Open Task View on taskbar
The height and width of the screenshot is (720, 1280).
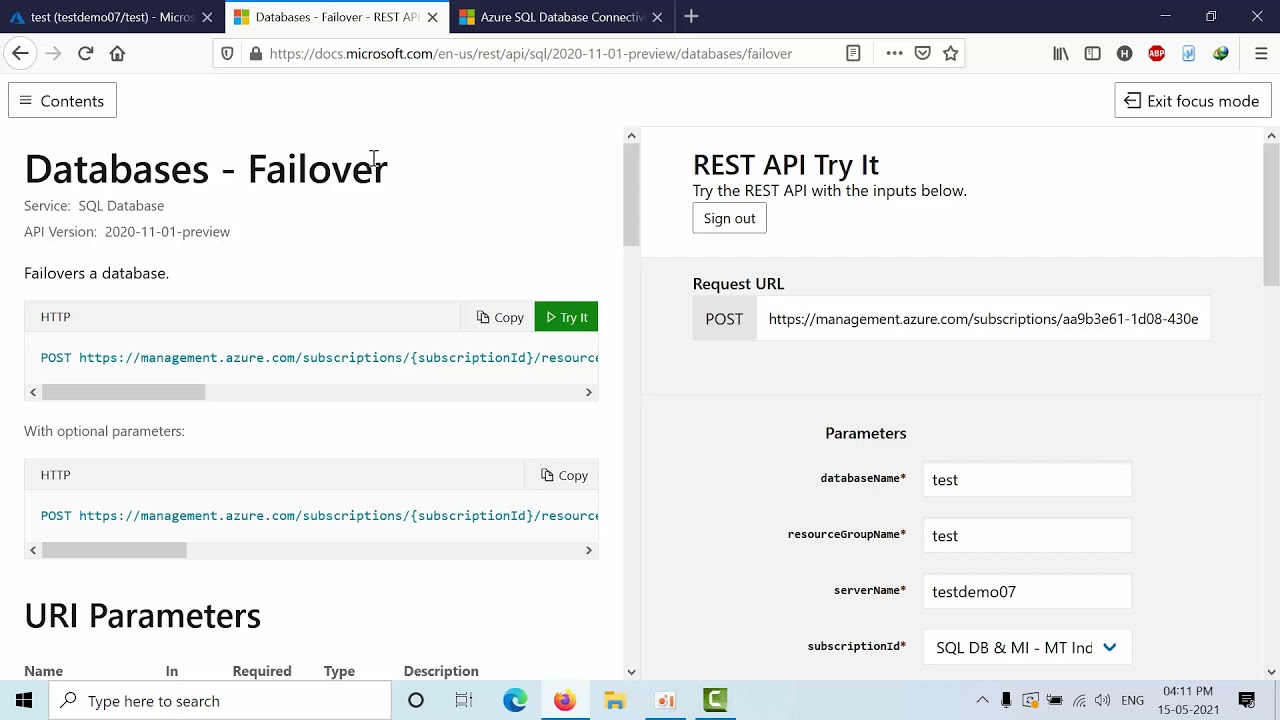[x=464, y=701]
